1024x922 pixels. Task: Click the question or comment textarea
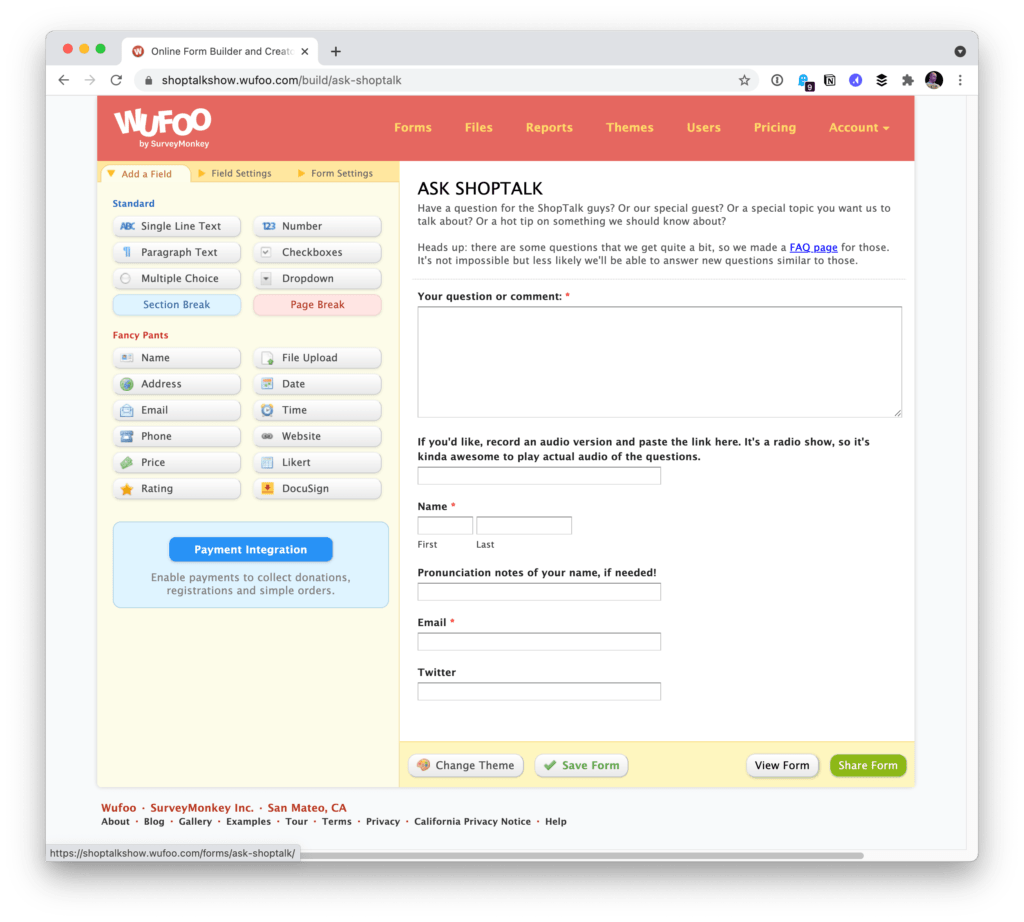[x=660, y=362]
